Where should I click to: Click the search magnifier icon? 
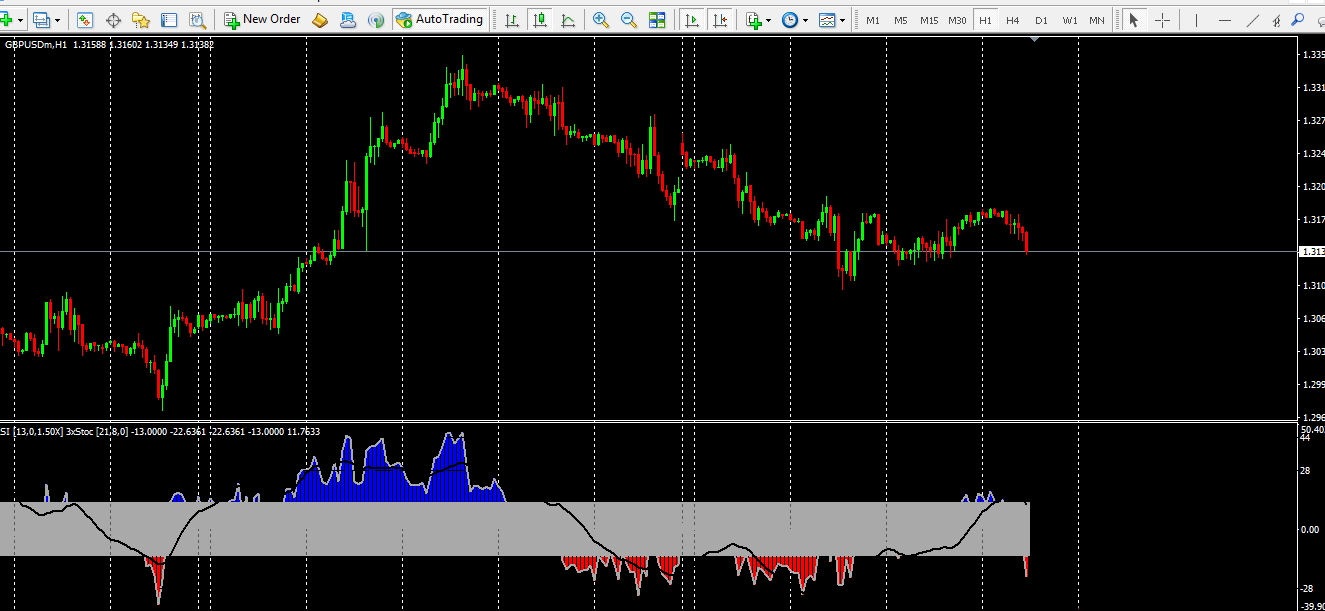tap(1297, 19)
